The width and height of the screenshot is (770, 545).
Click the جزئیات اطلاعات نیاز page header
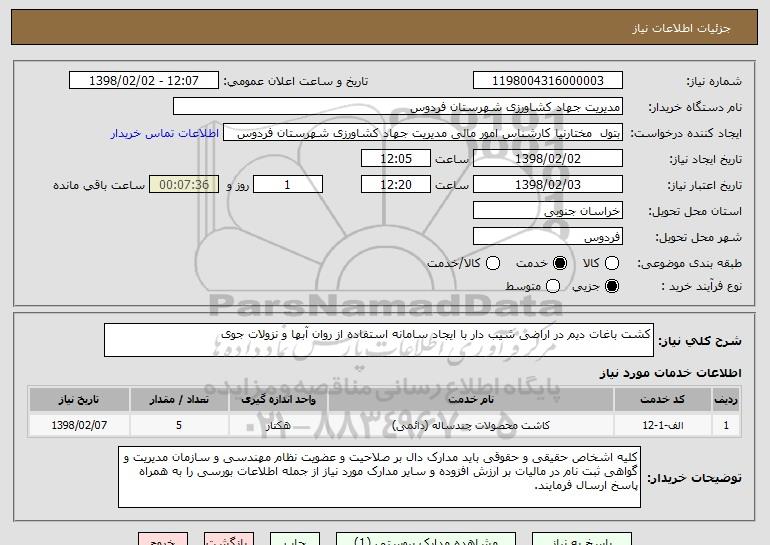coord(681,28)
